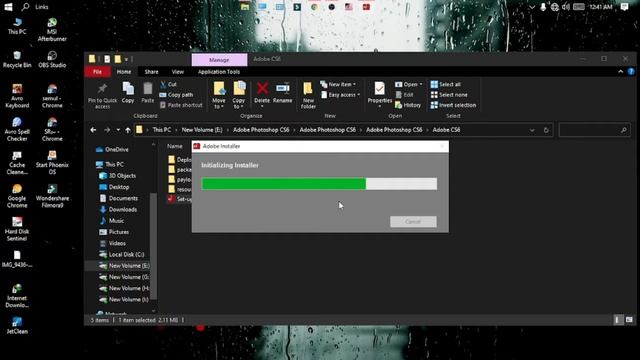Open Properties from the ribbon
This screenshot has width=640, height=360.
[380, 95]
